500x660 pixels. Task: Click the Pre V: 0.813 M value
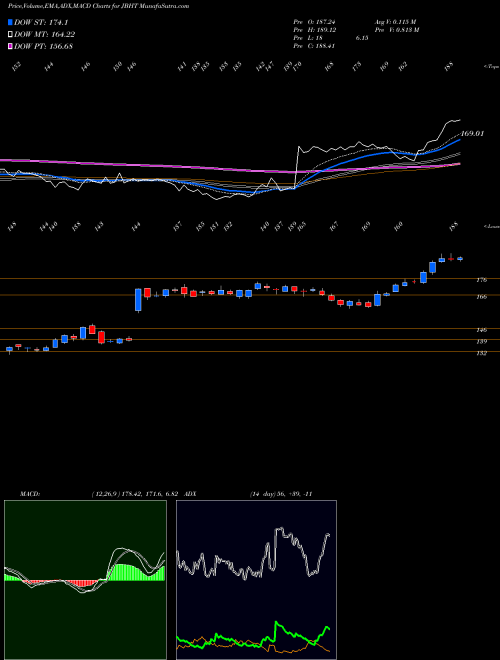click(x=396, y=30)
